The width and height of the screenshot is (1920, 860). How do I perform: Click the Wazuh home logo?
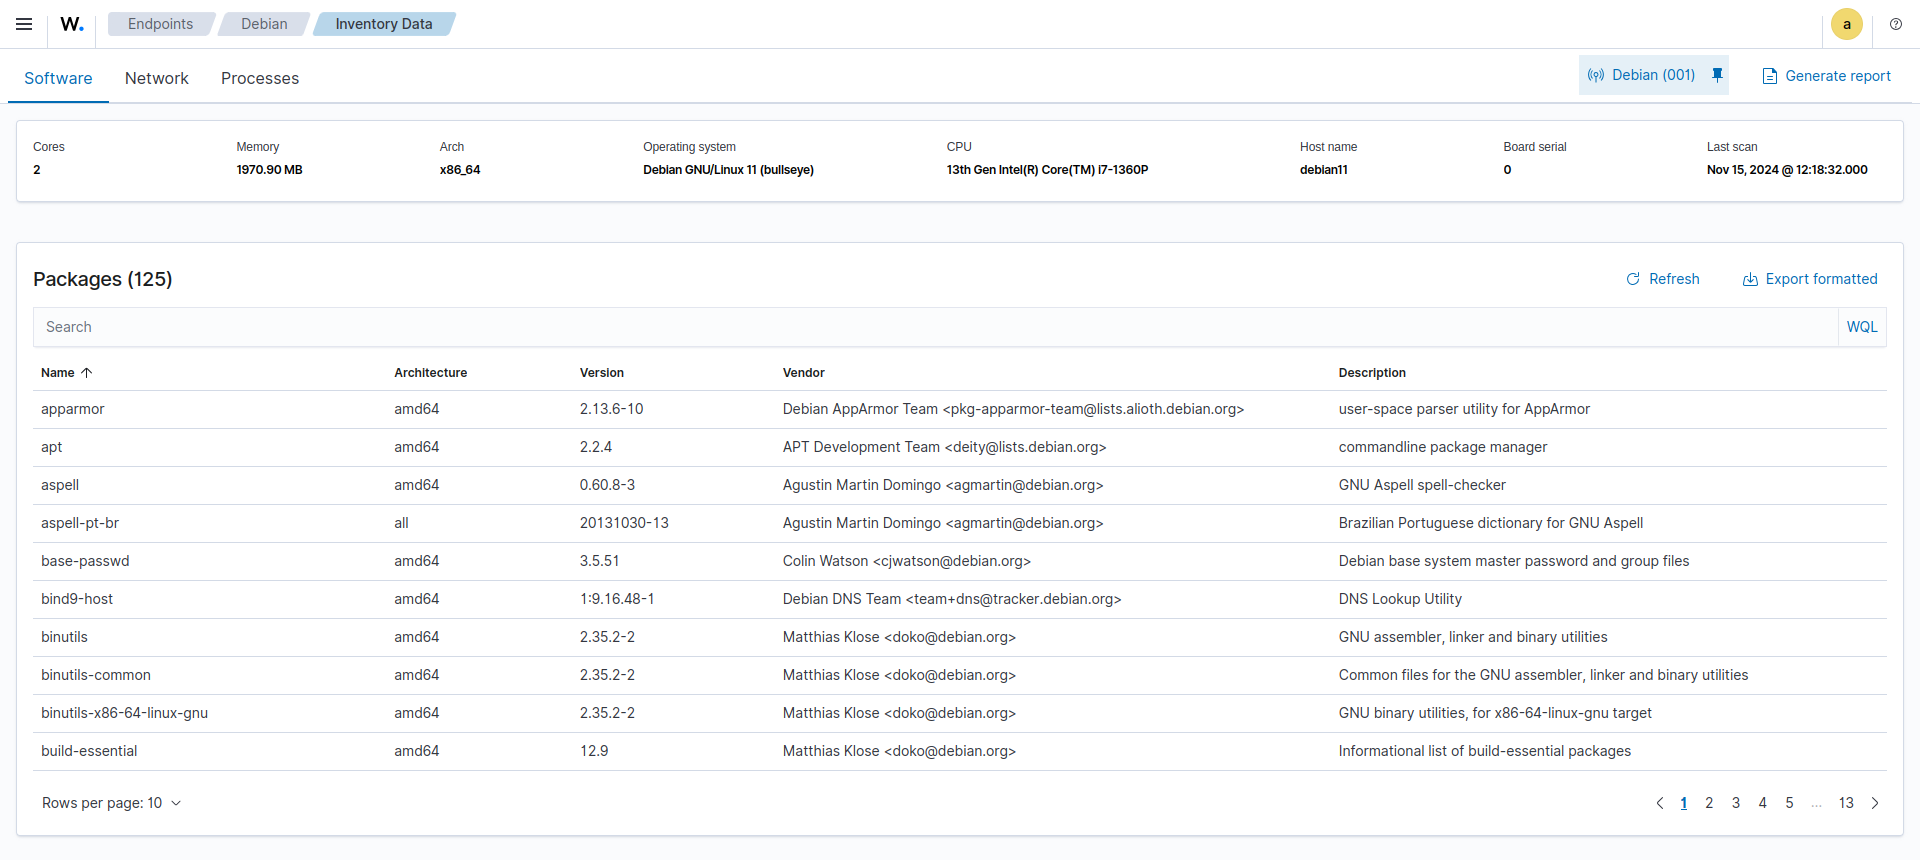point(72,24)
